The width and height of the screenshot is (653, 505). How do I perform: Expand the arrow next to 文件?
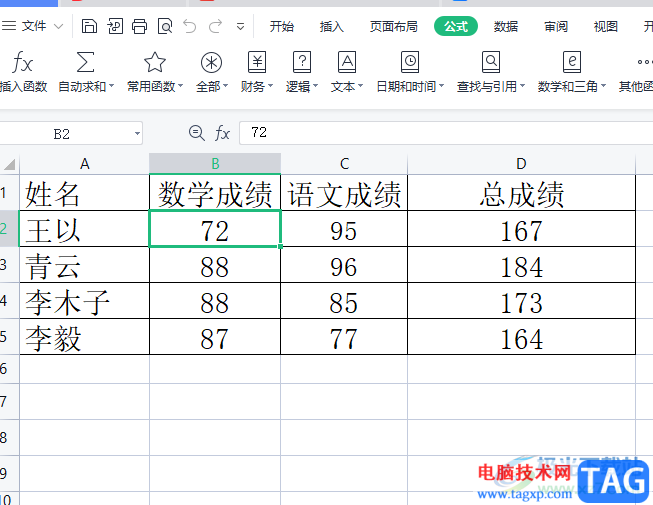tap(59, 27)
